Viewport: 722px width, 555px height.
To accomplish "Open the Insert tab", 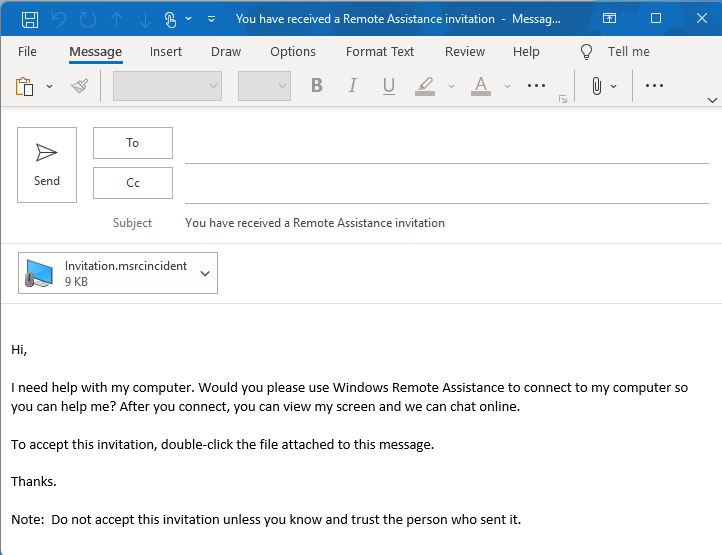I will point(166,52).
